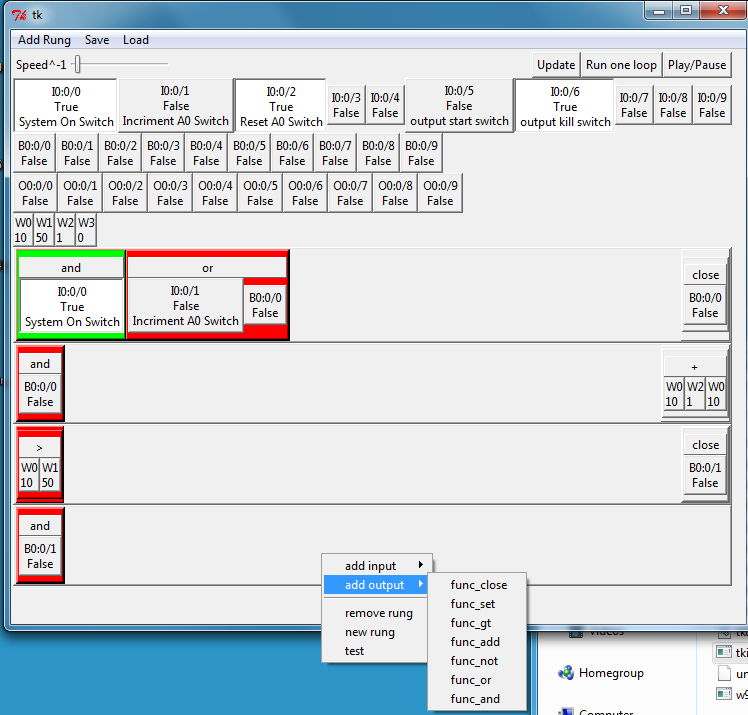Click B0:0/0 bit in the bit row
Screen dimensions: 748x715
(34, 153)
